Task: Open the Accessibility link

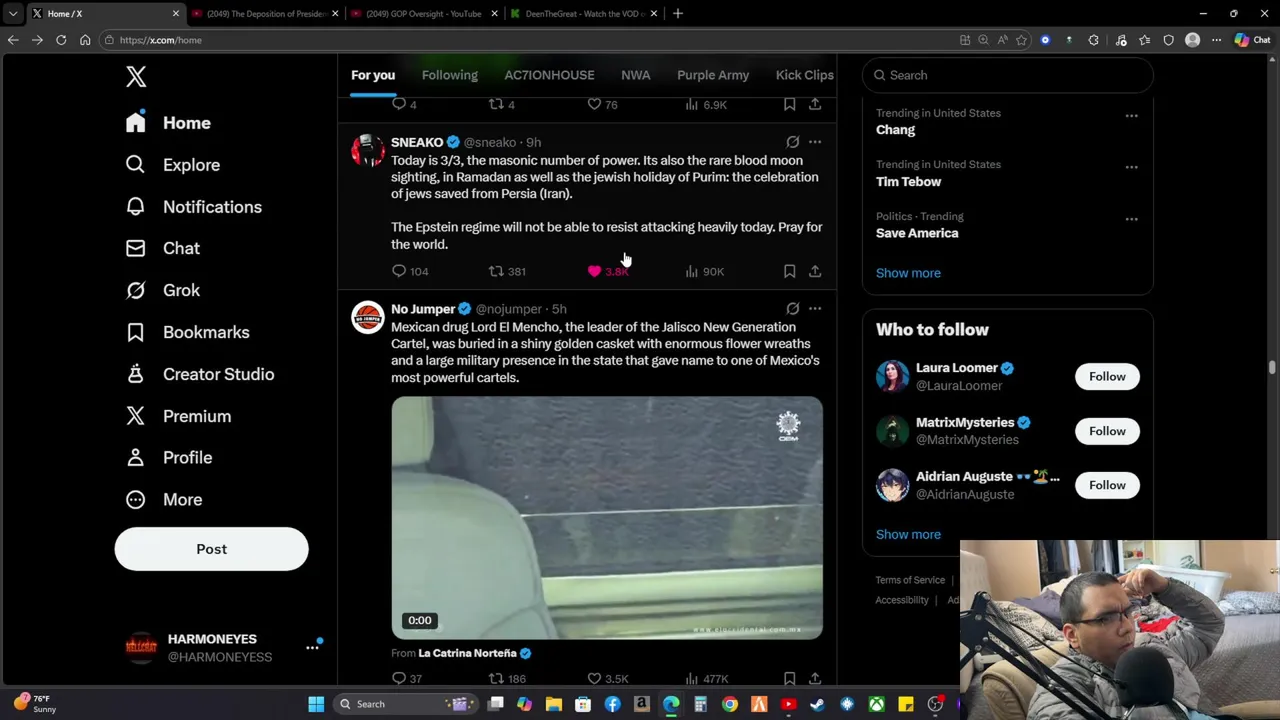Action: (x=902, y=600)
